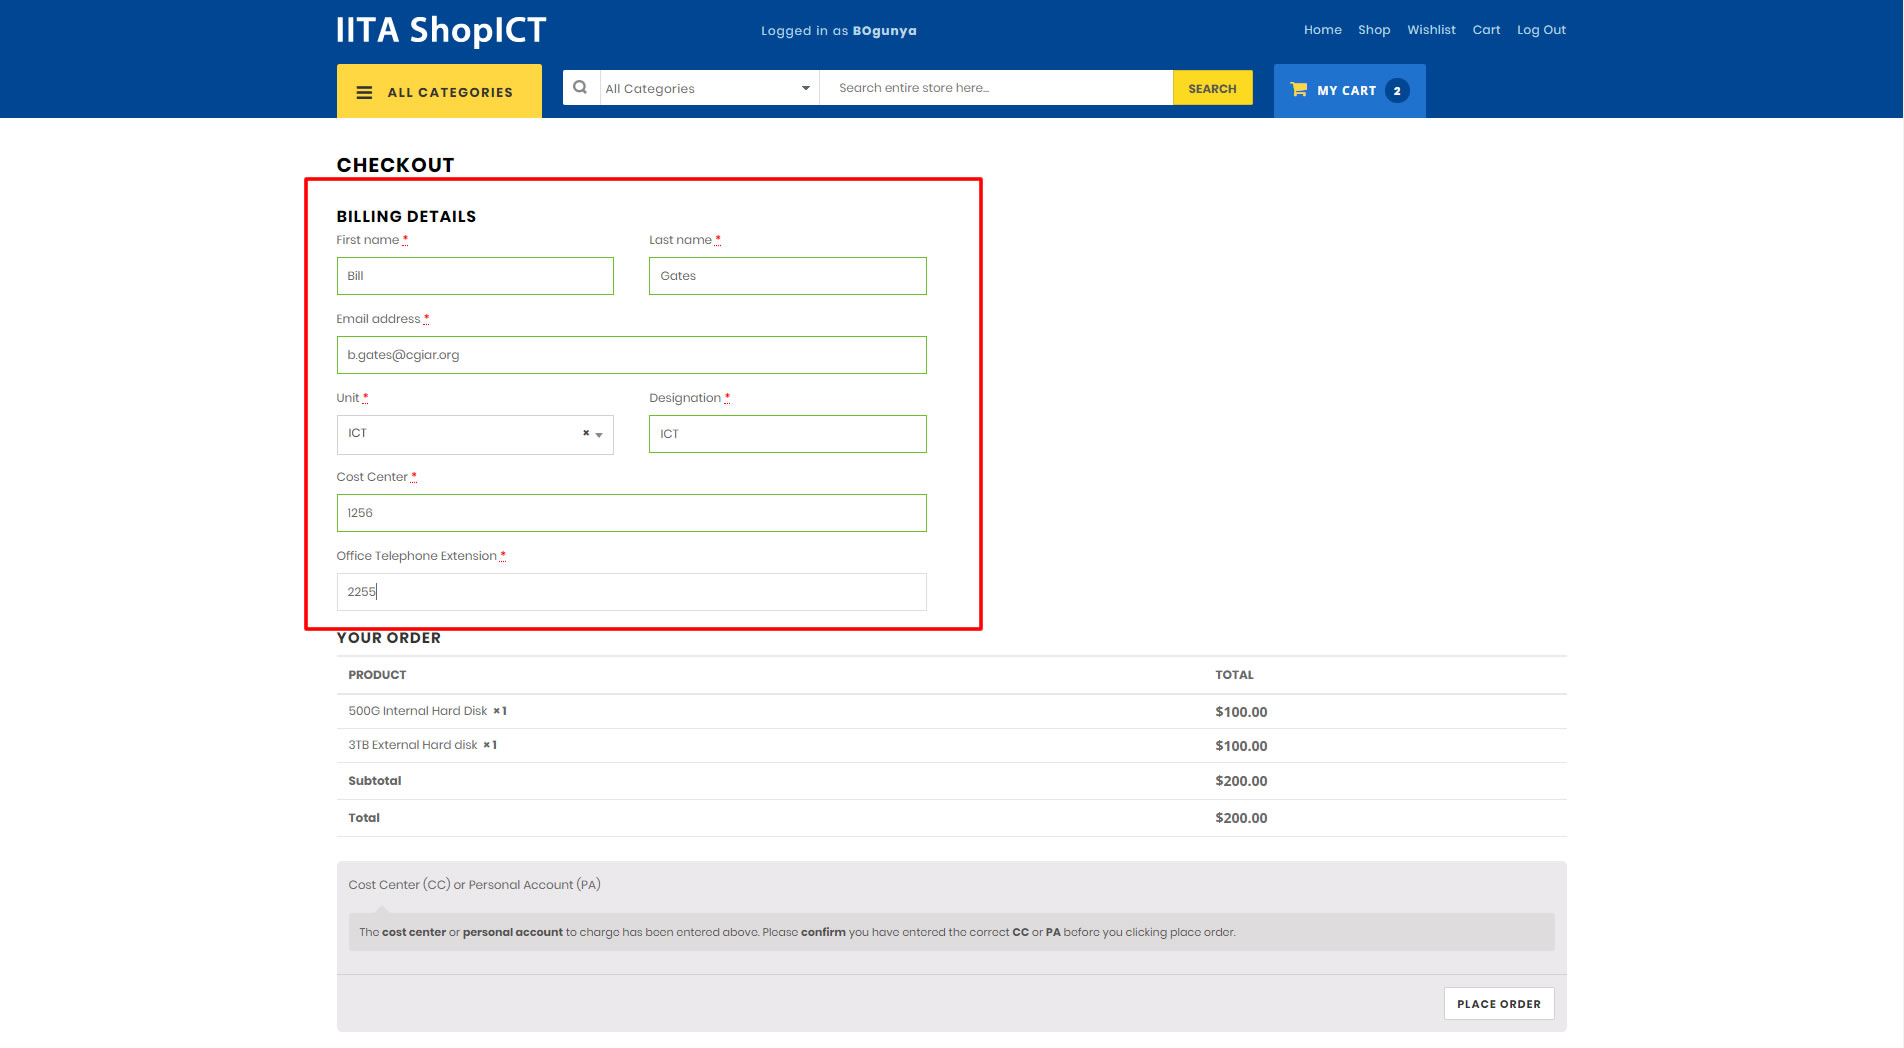Click the 500G Internal Hard Disk product row
The width and height of the screenshot is (1904, 1048).
(x=951, y=711)
